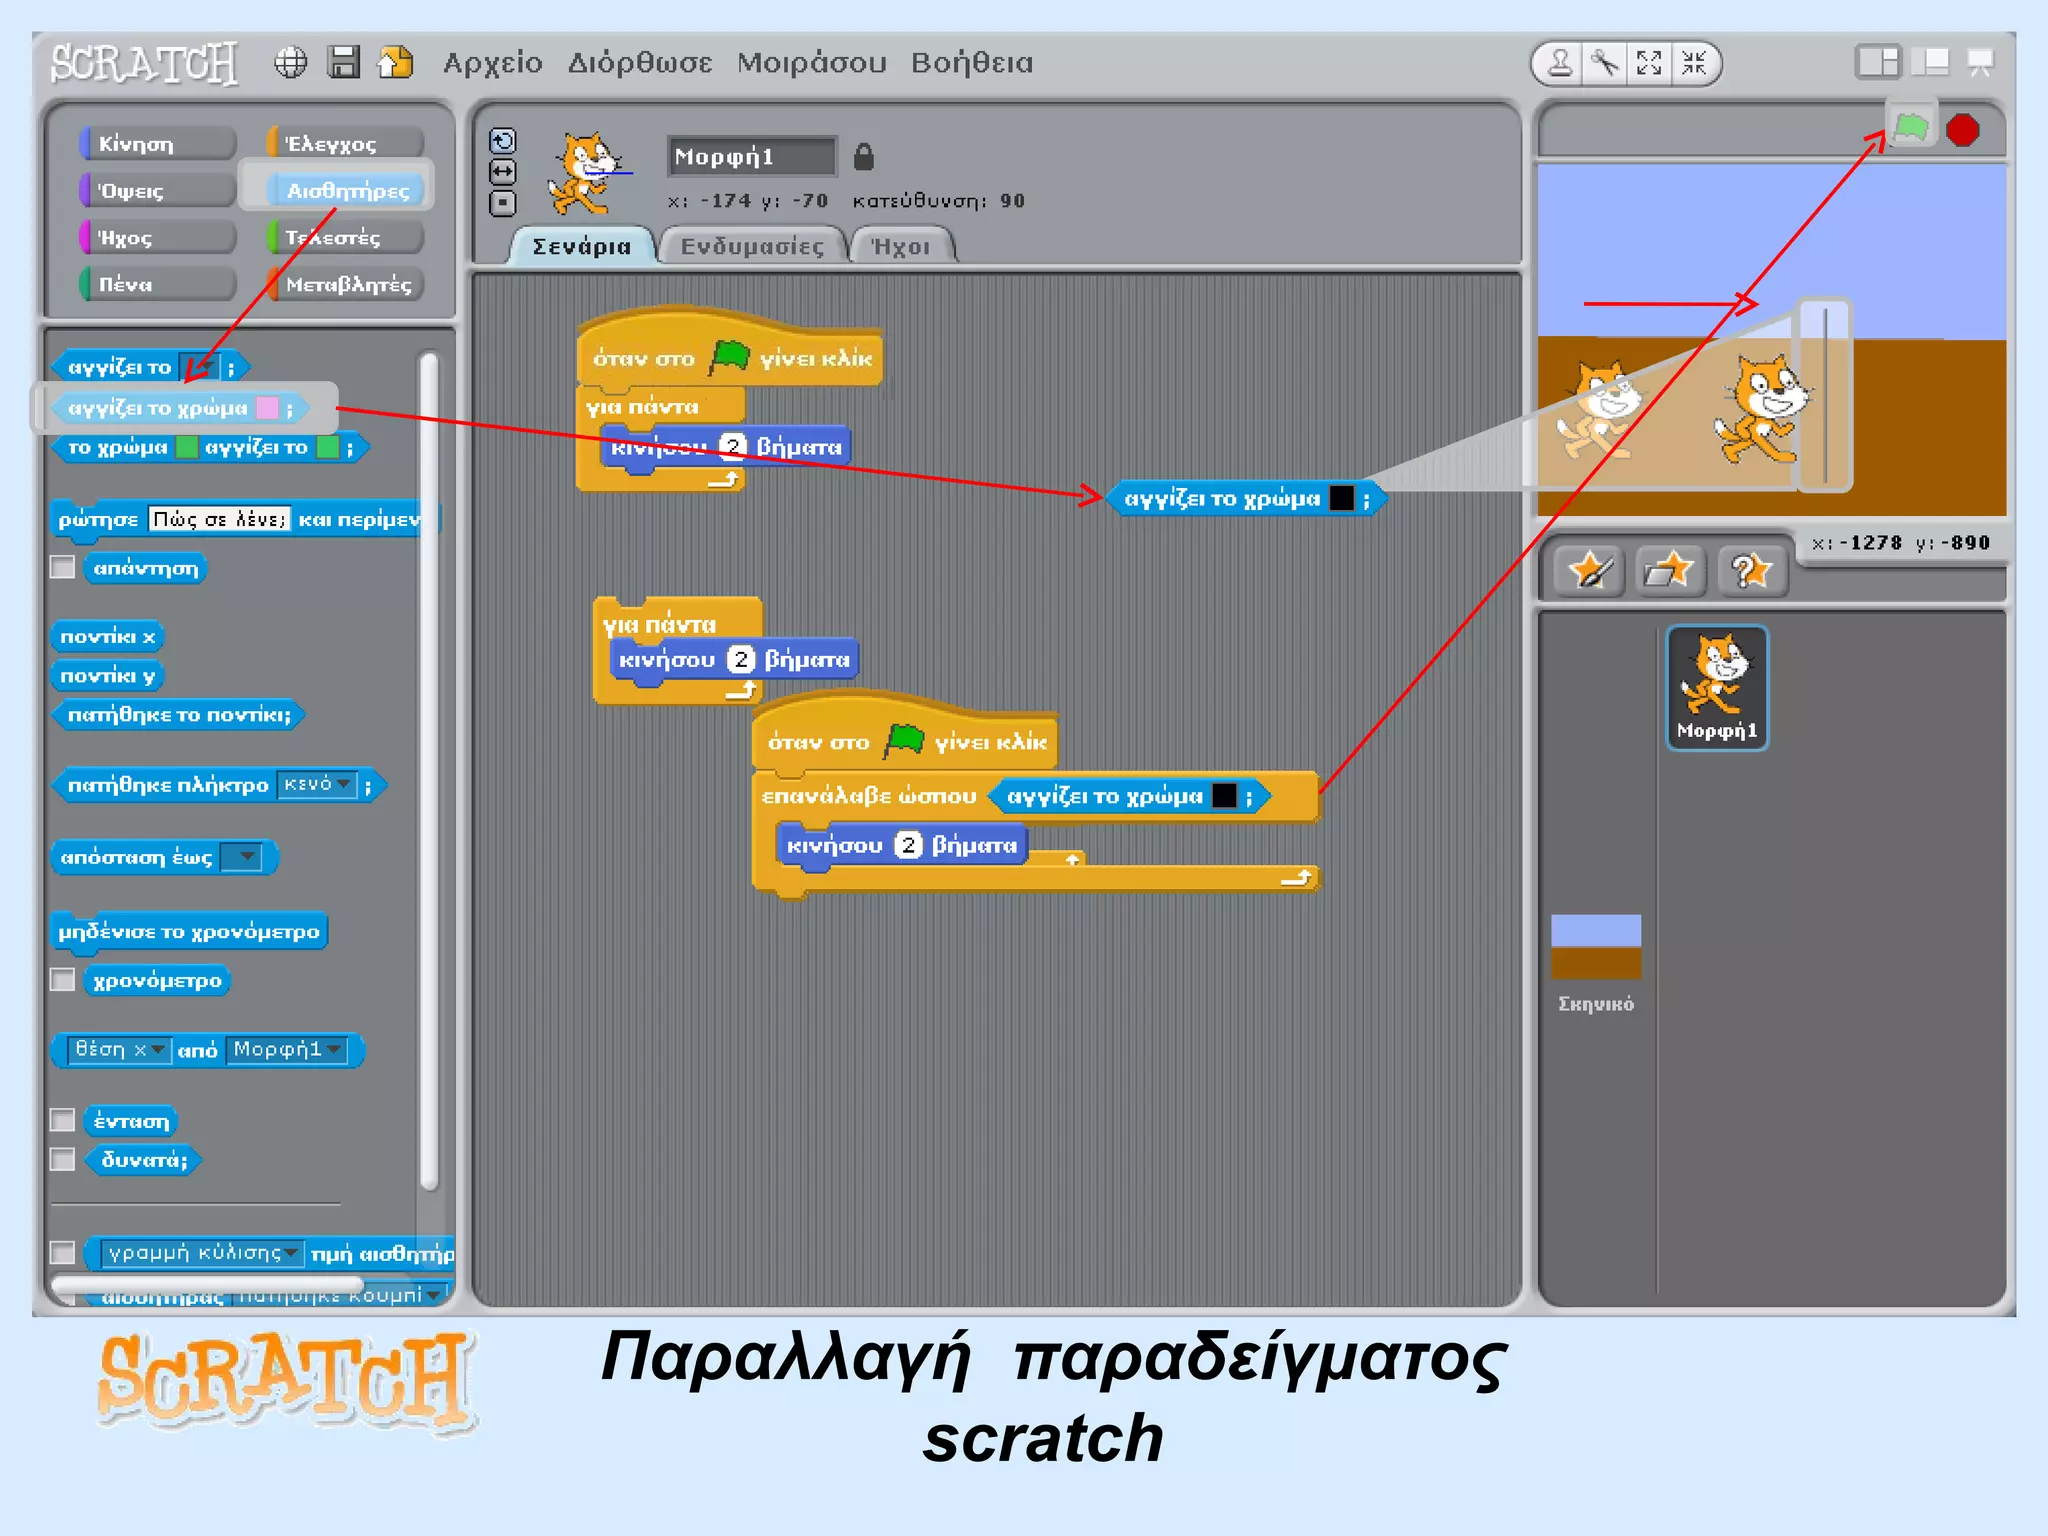This screenshot has height=1536, width=2048.
Task: Open dropdown in αγγίζει το block
Action: tap(199, 367)
